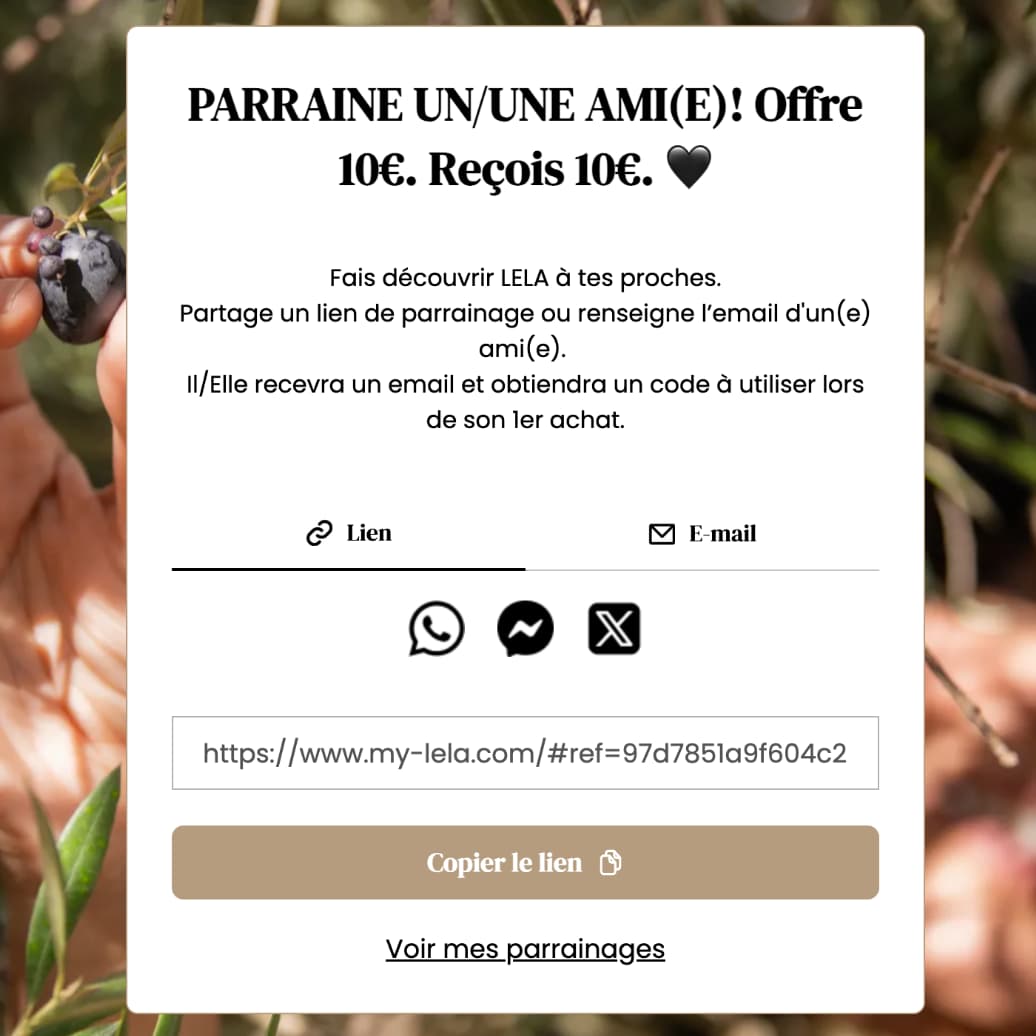
Task: Click the PARRAINE UN/UNE AMI(E) heading
Action: click(x=525, y=136)
